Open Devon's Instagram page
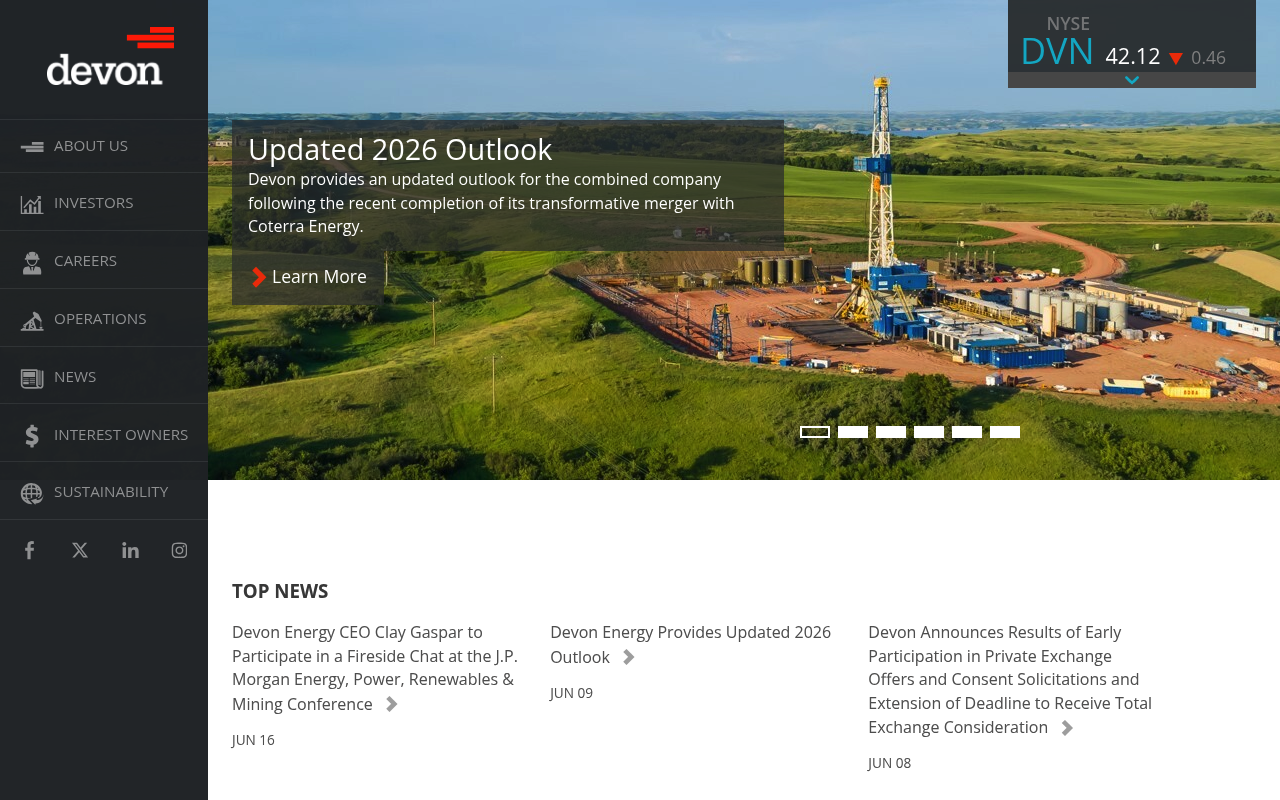Viewport: 1280px width, 800px height. click(x=179, y=550)
